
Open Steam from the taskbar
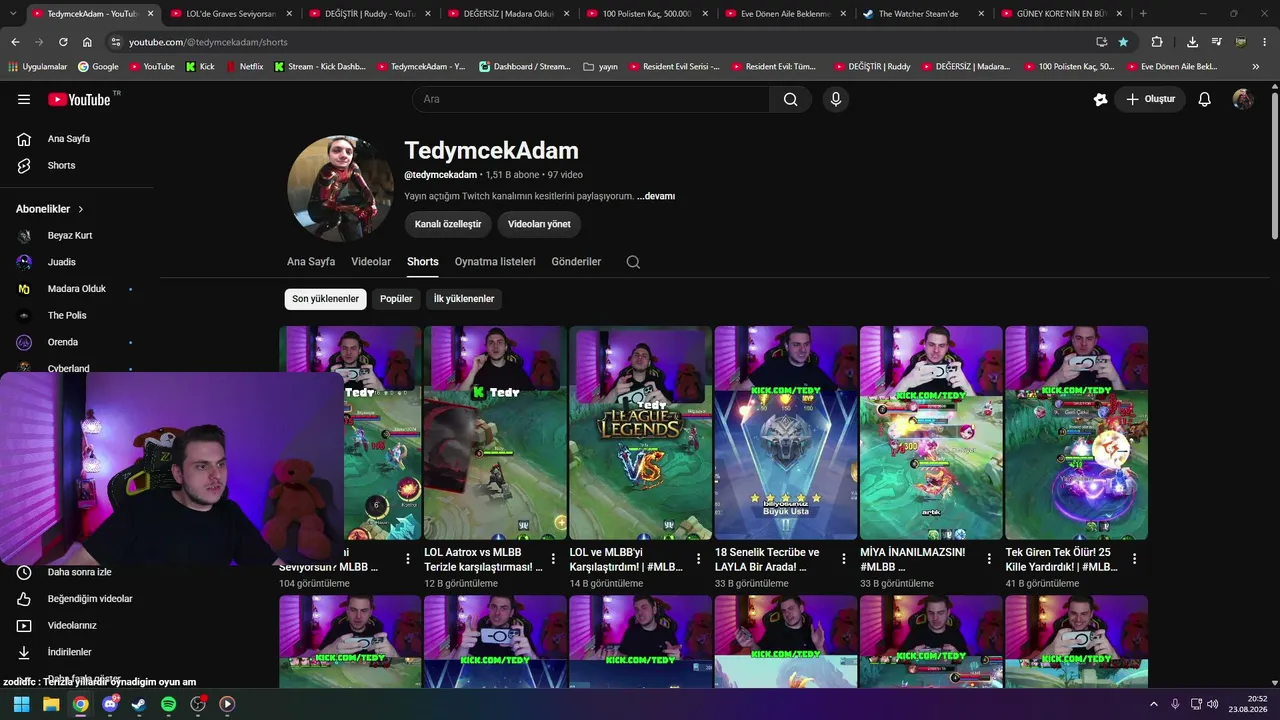pos(139,704)
